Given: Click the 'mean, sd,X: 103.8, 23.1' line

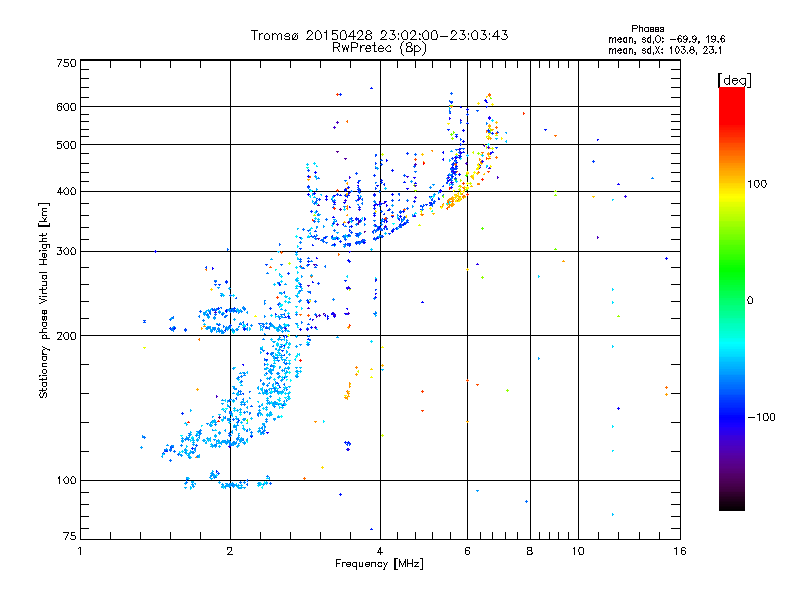Looking at the screenshot, I should (665, 51).
